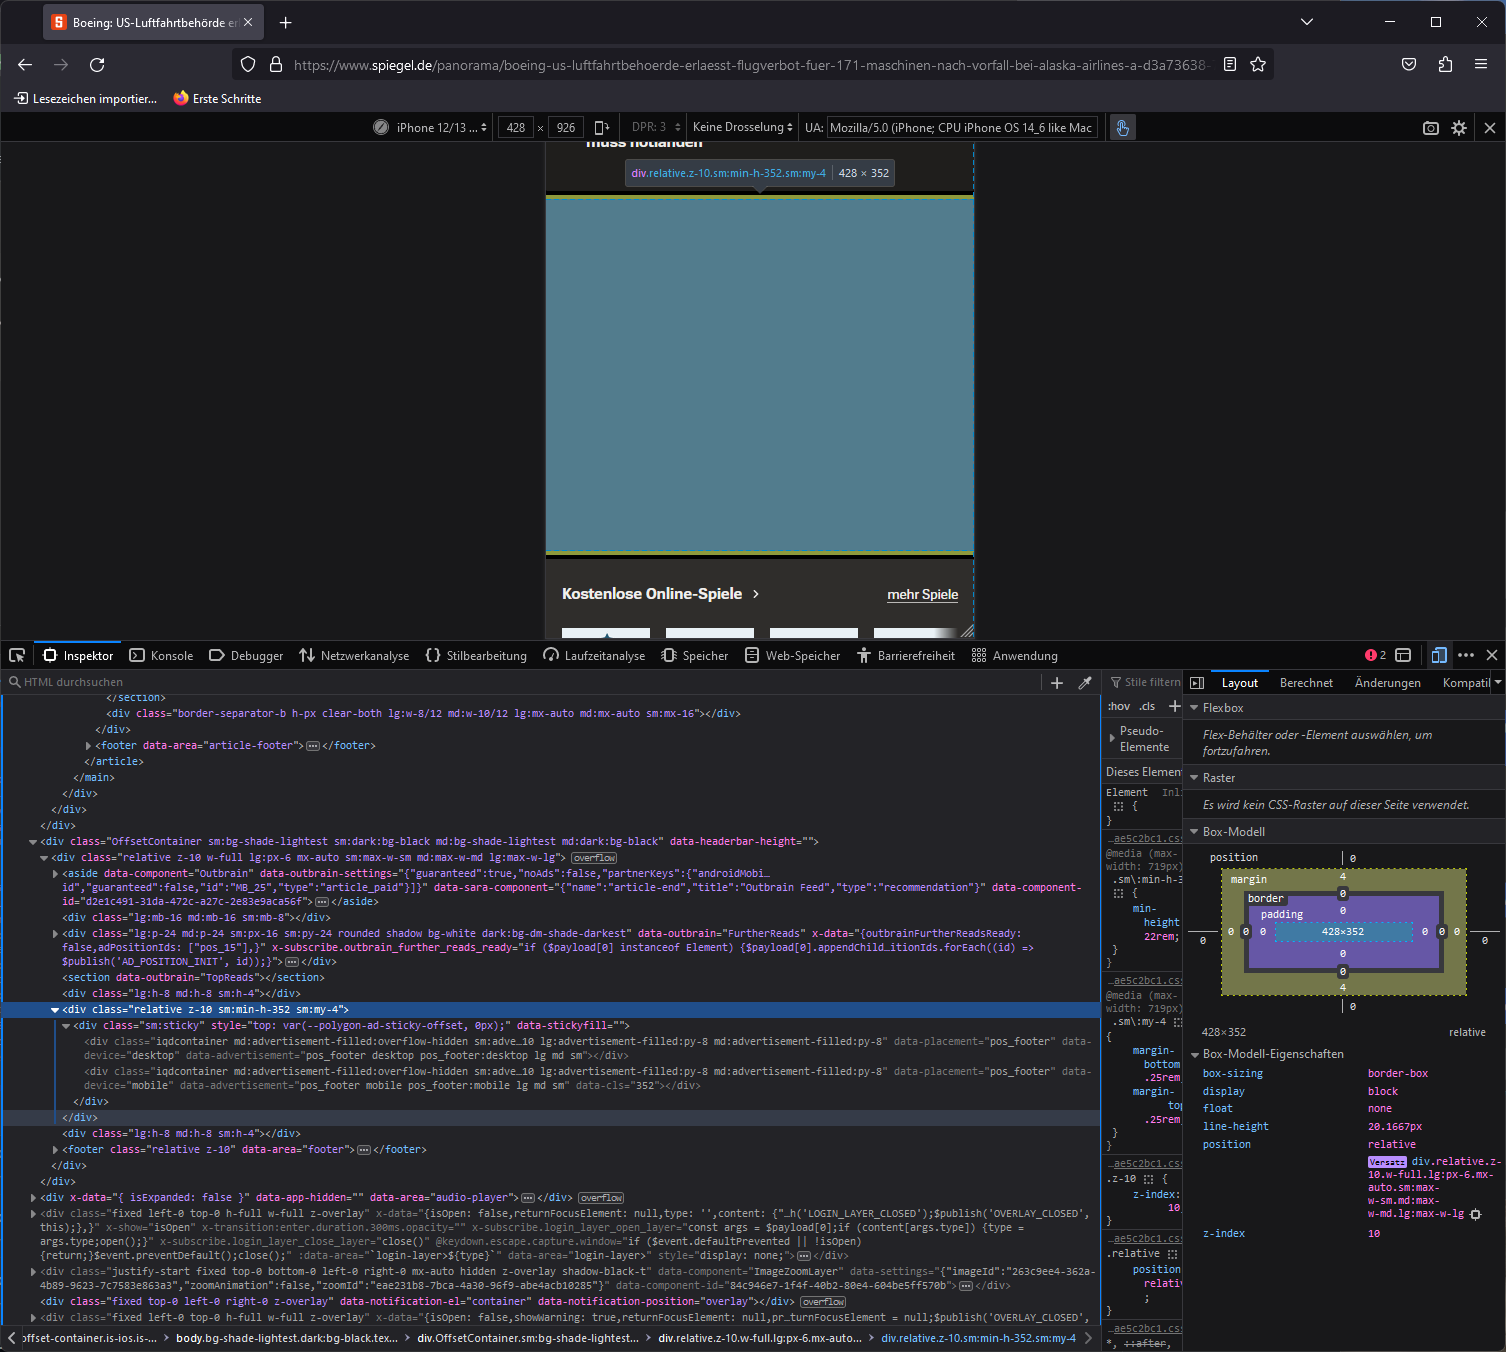
Task: Bookmark this page with the star icon
Action: pyautogui.click(x=1258, y=65)
